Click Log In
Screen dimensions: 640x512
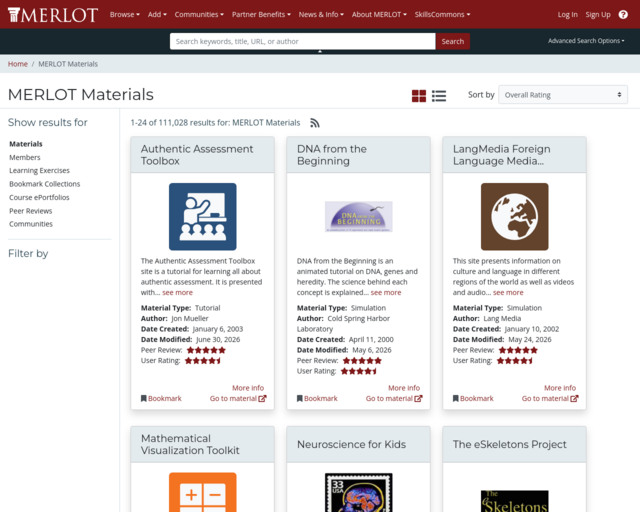pyautogui.click(x=568, y=15)
